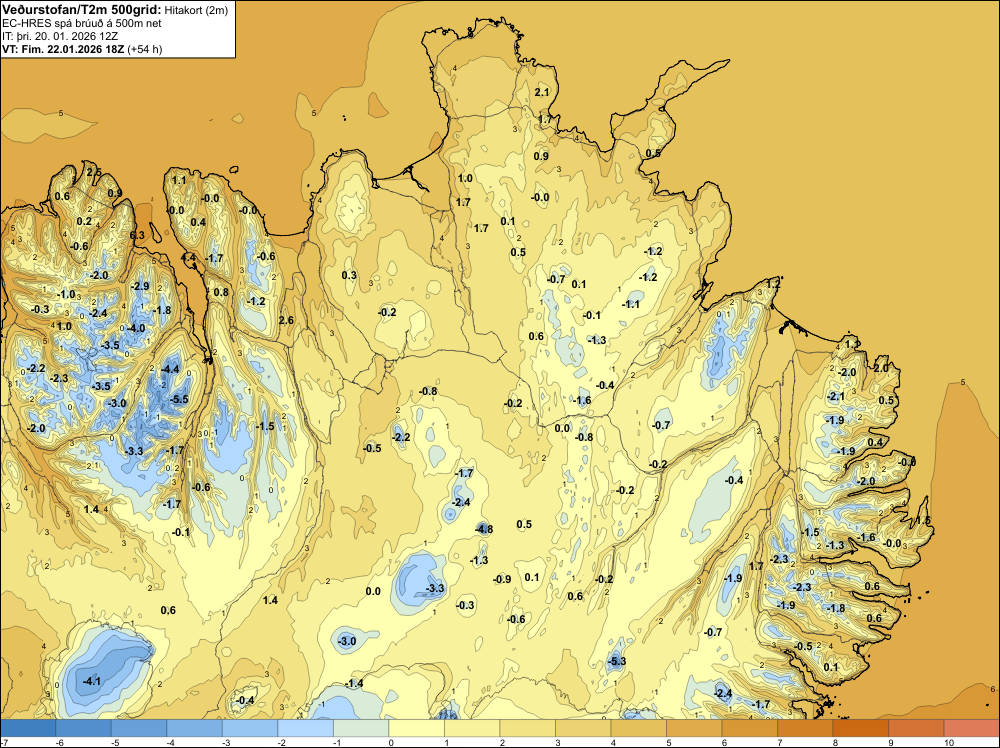Click the 'IT: þri. 20. 01. 2026 12Z' line
Viewport: 1000px width, 748px height.
tap(60, 36)
